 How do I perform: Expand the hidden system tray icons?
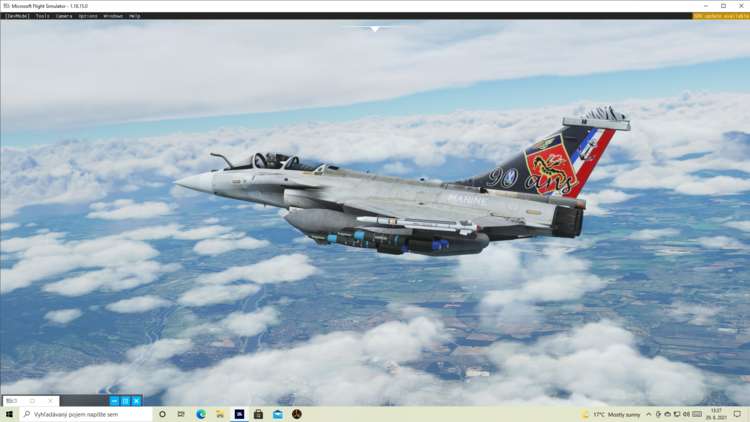click(x=648, y=414)
